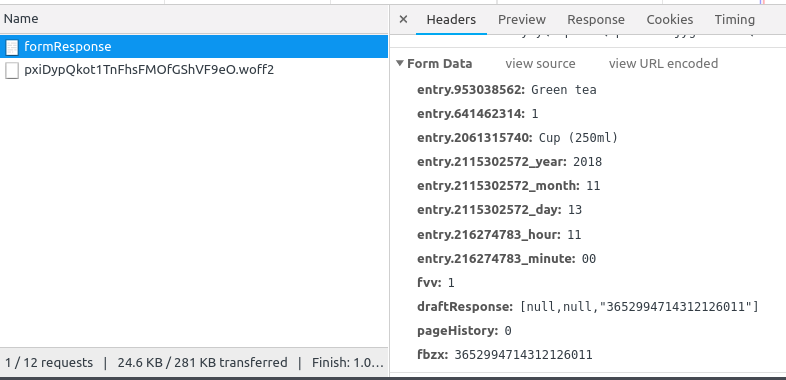This screenshot has width=786, height=380.
Task: Select the formResponse request row
Action: point(194,47)
